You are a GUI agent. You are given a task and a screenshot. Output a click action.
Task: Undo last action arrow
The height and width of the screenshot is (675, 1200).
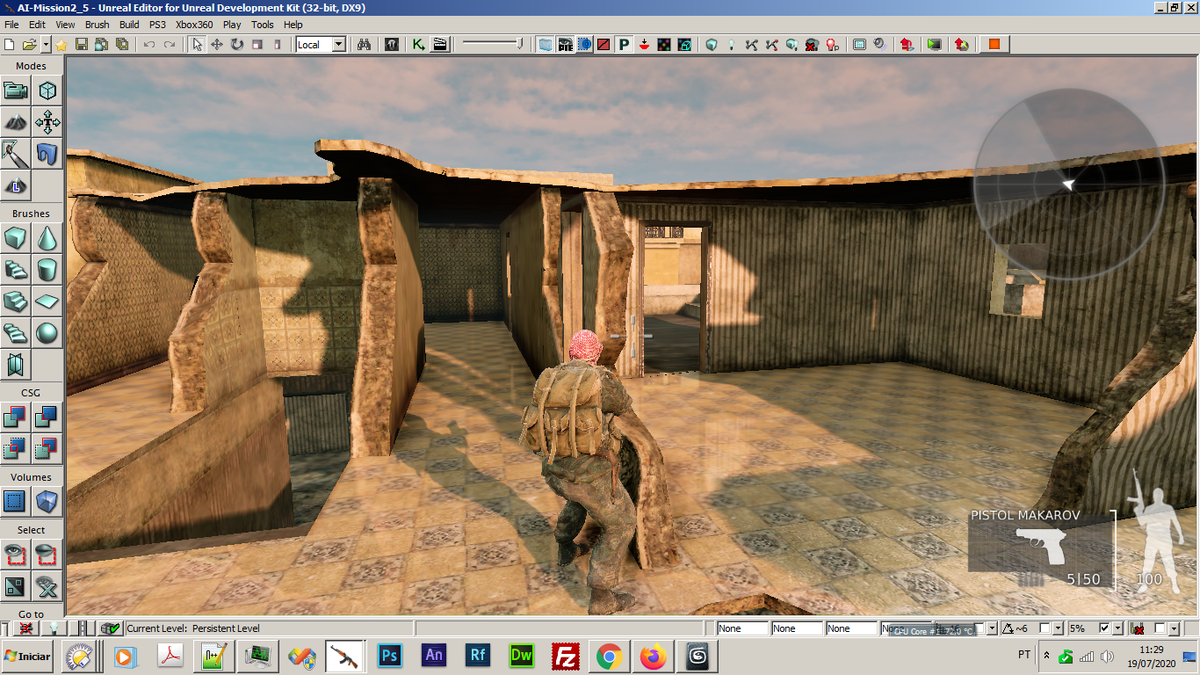click(x=149, y=44)
